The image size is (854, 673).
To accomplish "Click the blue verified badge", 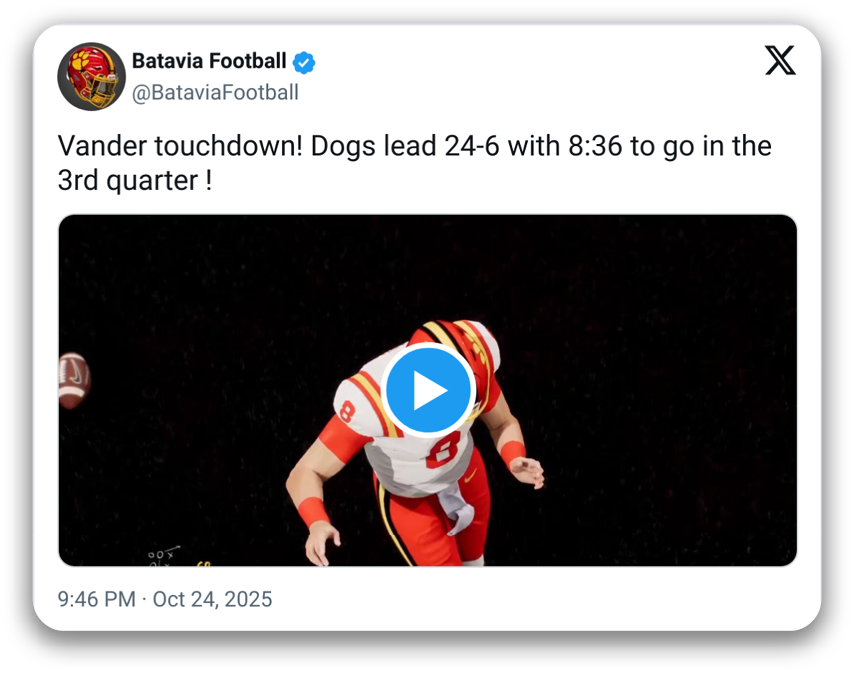I will pyautogui.click(x=304, y=62).
